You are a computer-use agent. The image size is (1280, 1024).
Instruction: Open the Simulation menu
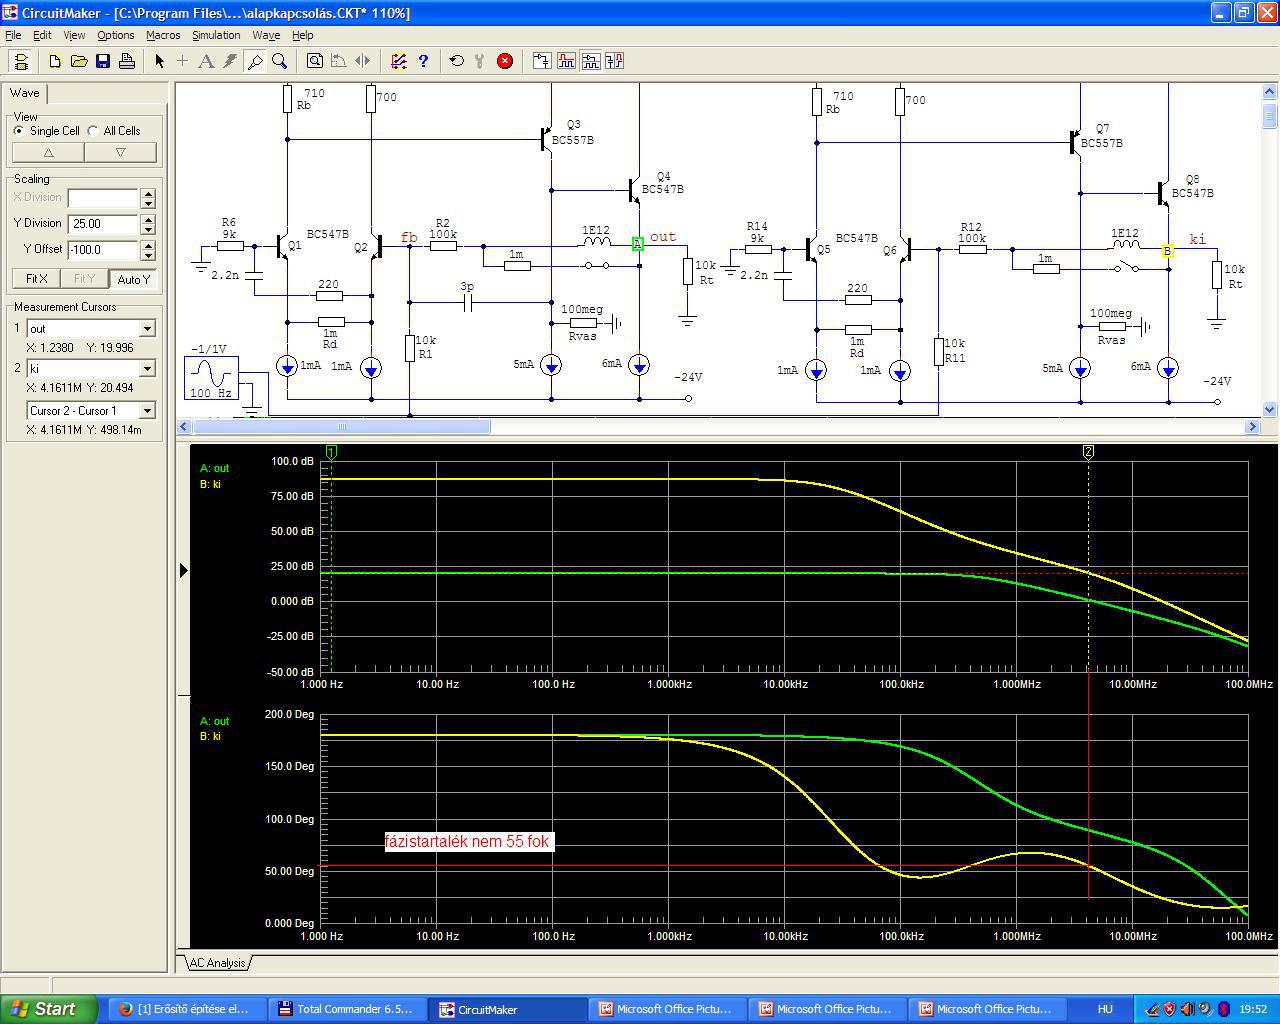(216, 35)
